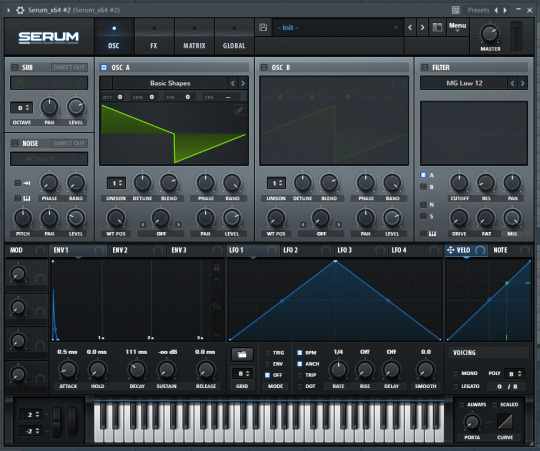Enable LFO TRIG mode checkbox
The width and height of the screenshot is (540, 451).
267,353
